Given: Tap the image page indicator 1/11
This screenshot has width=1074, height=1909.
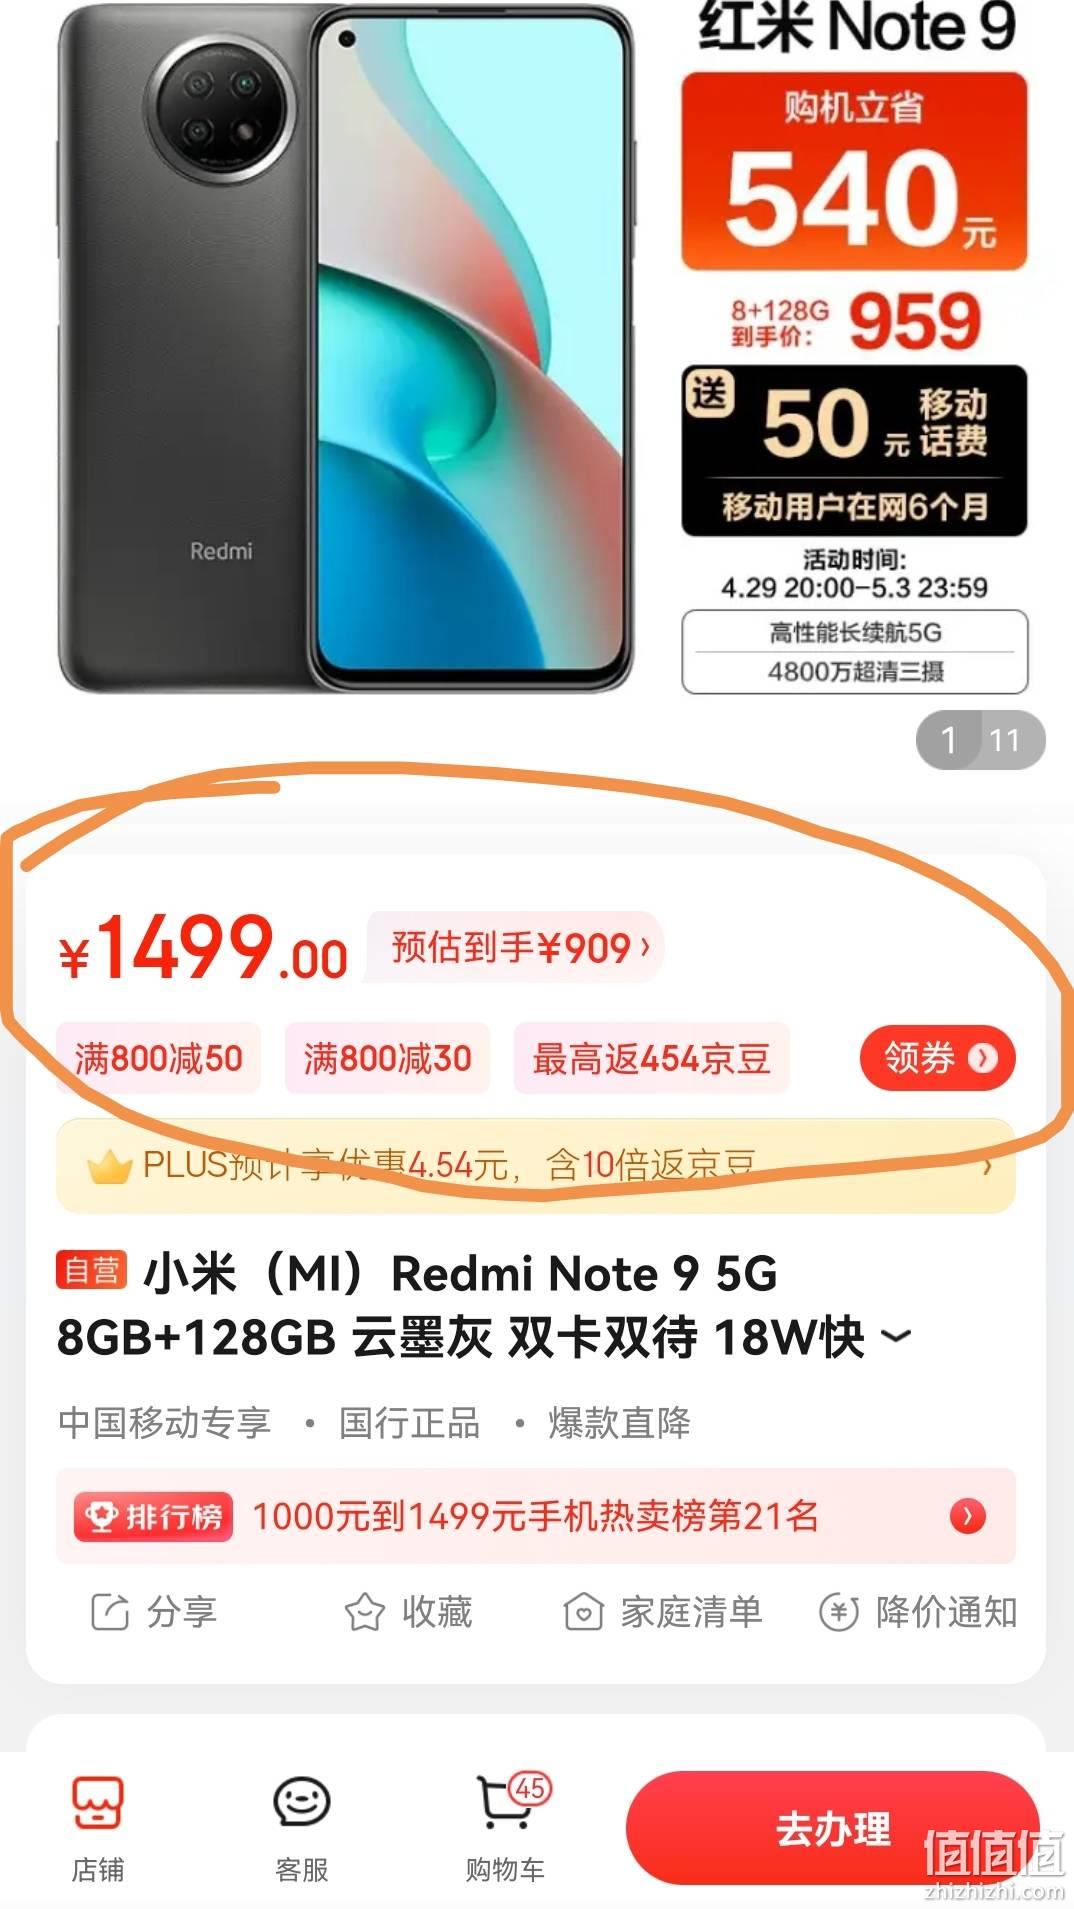Looking at the screenshot, I should 980,740.
